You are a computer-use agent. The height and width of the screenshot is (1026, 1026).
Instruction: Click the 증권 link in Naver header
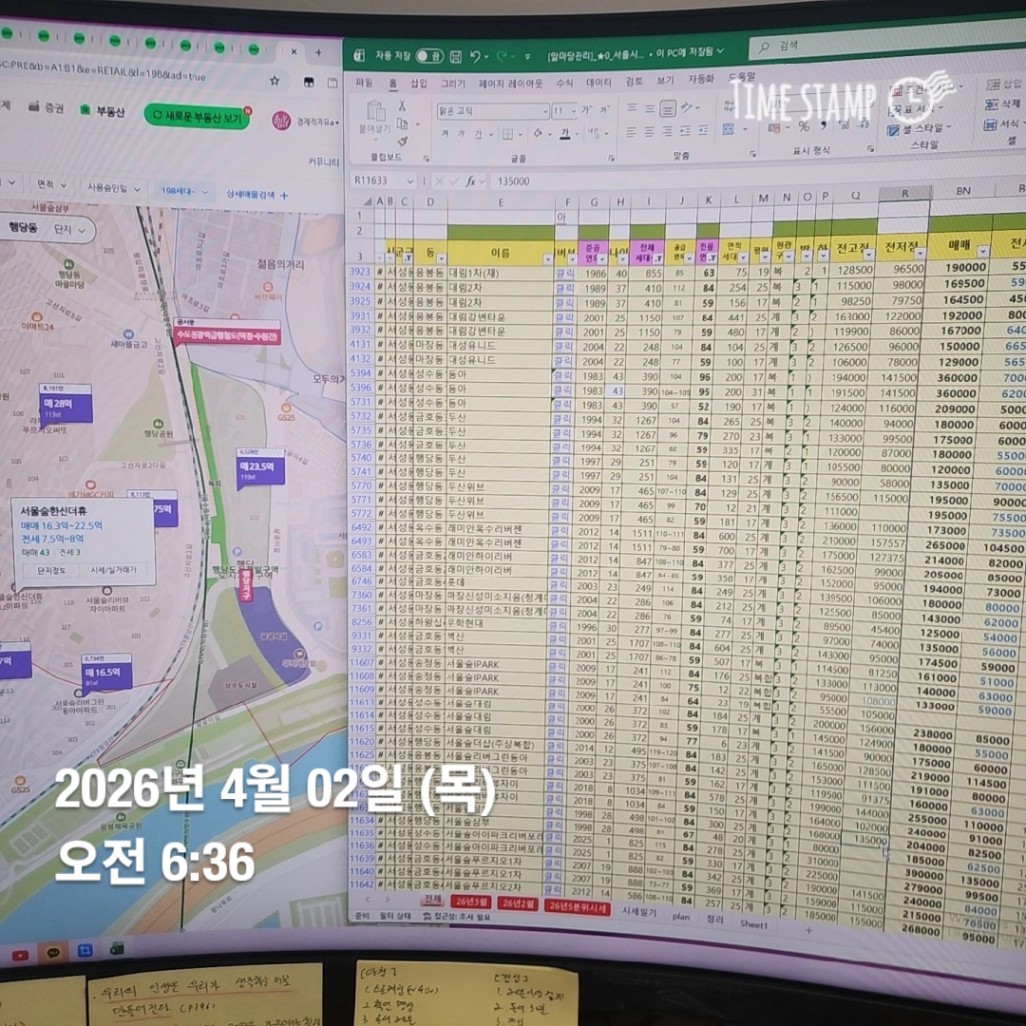point(46,107)
